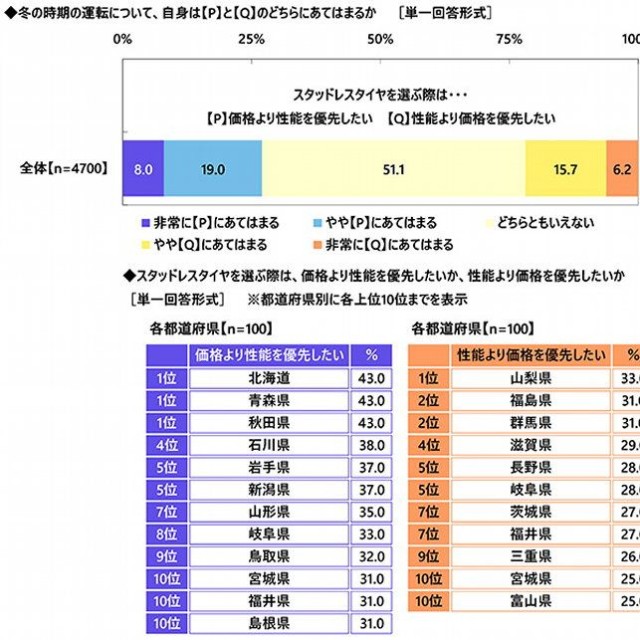Screen dimensions: 640x640
Task: Click the 北海道 cell
Action: click(x=269, y=378)
